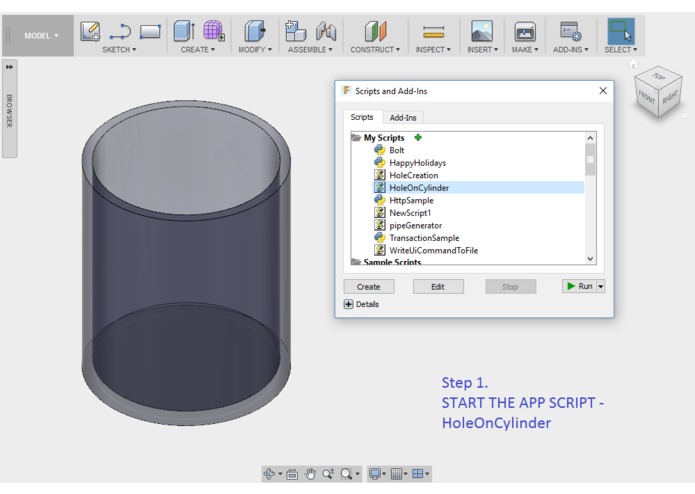695x494 pixels.
Task: Select the pipeGenerator script
Action: pos(415,226)
